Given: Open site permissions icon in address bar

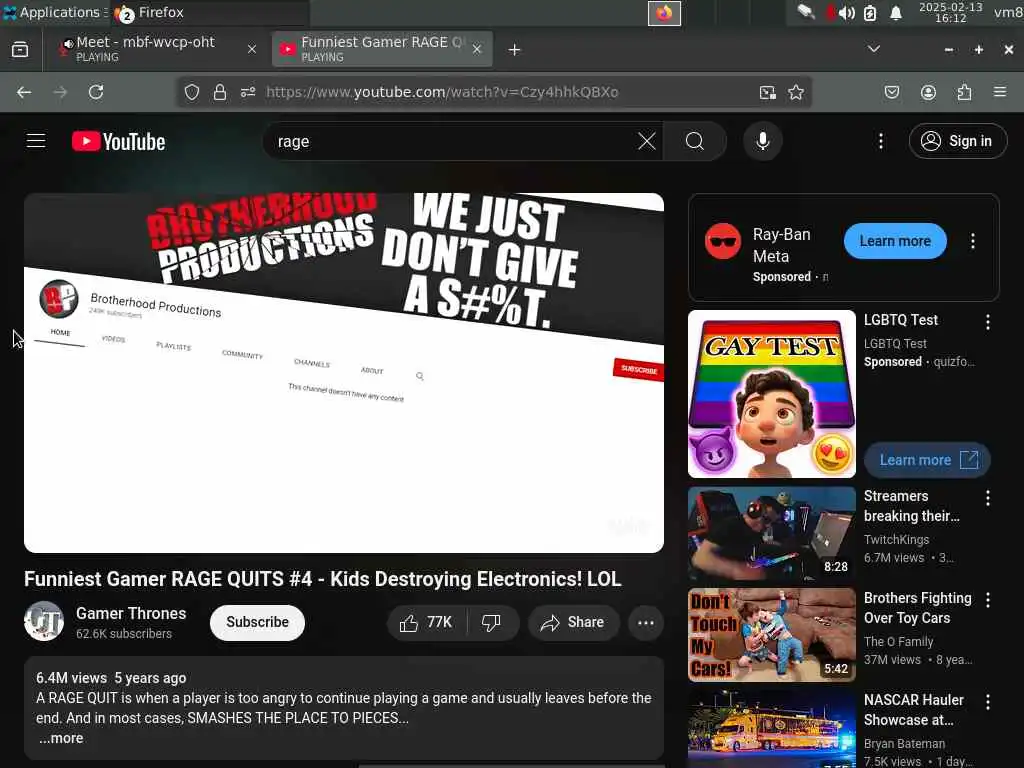Looking at the screenshot, I should coord(248,92).
